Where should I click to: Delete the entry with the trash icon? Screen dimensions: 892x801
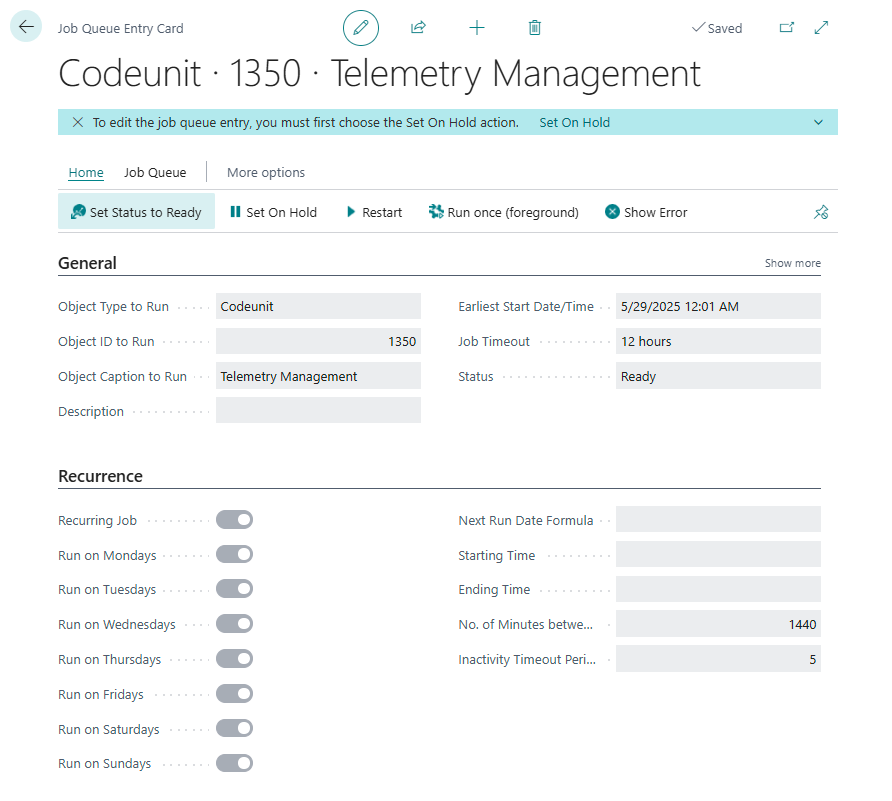point(535,27)
